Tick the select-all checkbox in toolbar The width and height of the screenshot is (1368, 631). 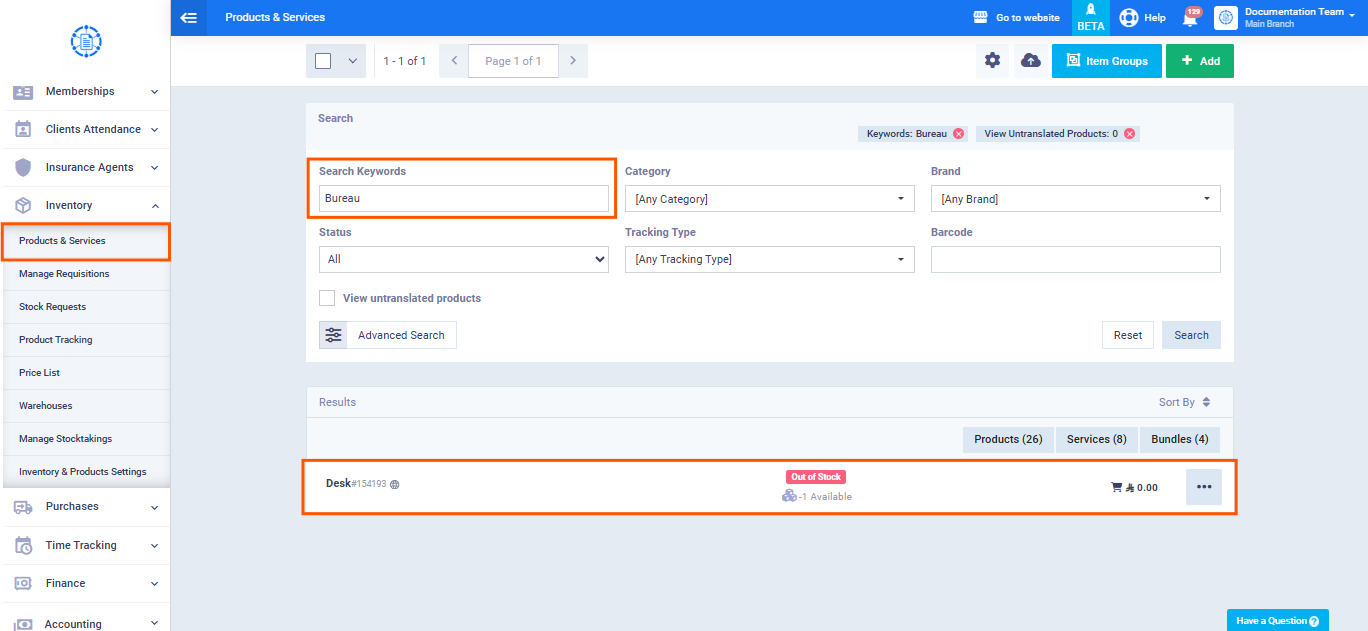(323, 61)
